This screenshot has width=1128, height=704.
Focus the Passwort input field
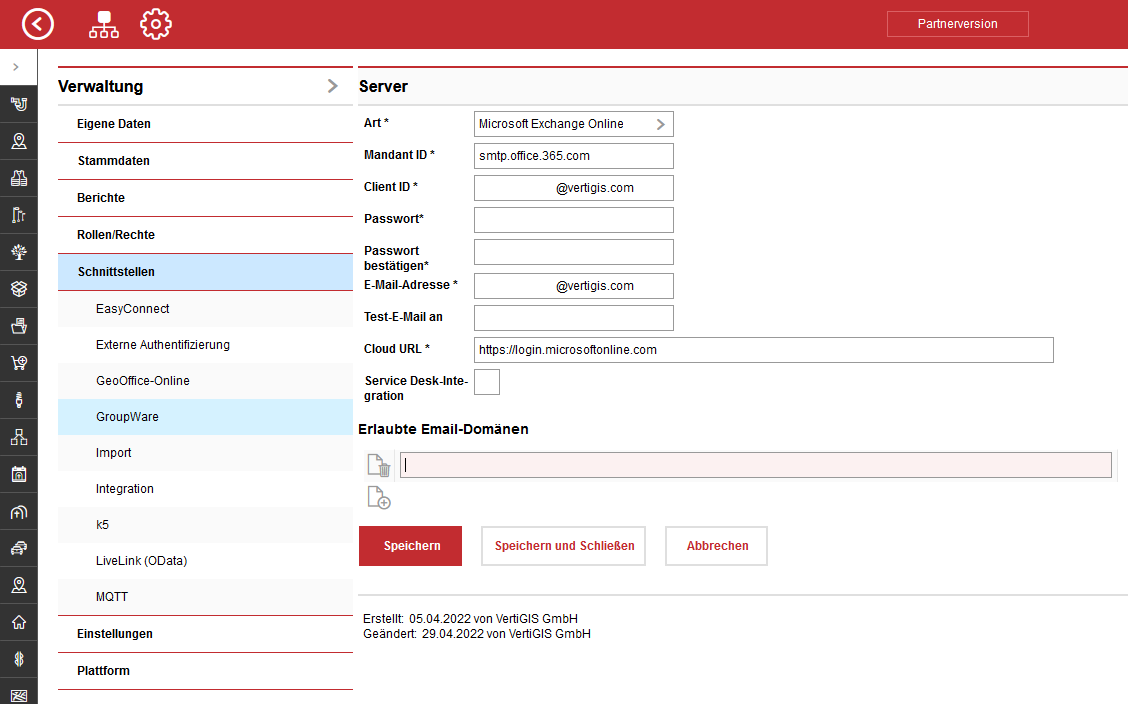573,220
